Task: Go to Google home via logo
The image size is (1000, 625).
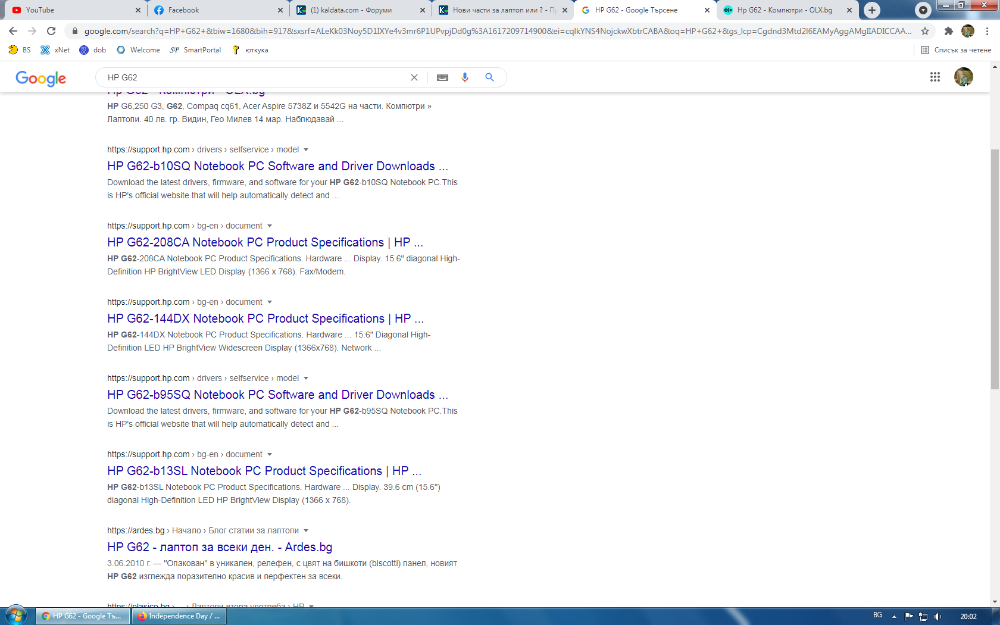Action: point(41,78)
